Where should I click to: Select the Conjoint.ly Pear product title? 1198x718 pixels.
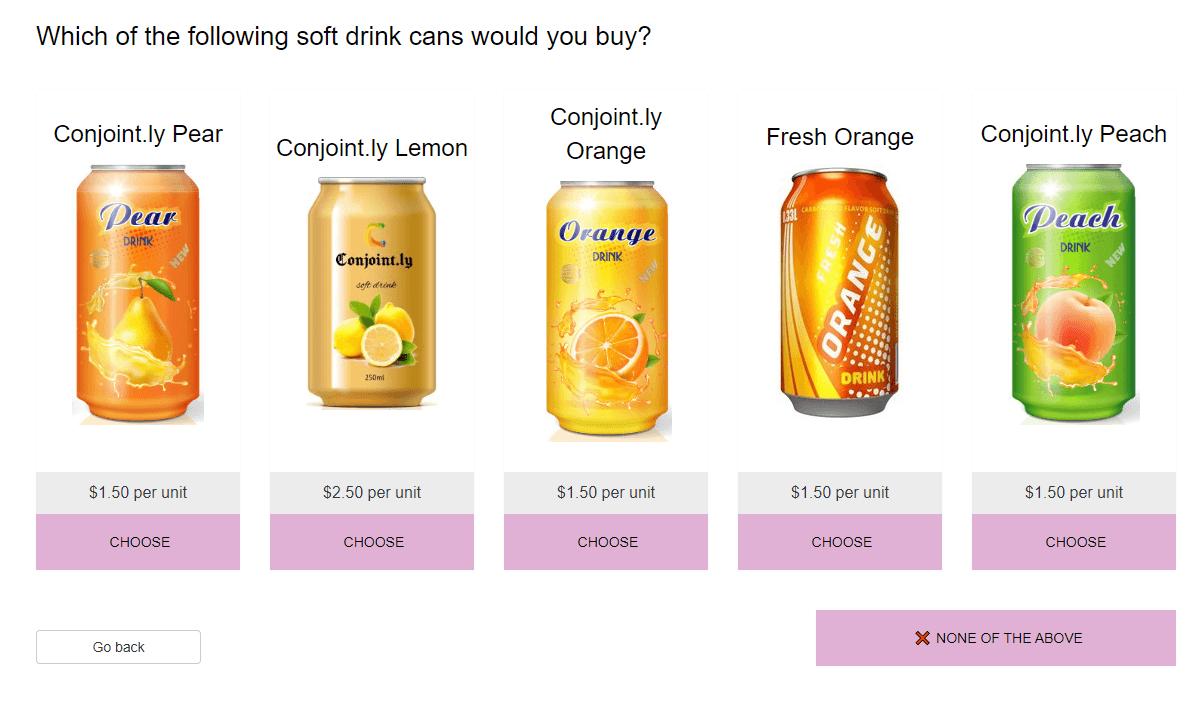(x=137, y=133)
